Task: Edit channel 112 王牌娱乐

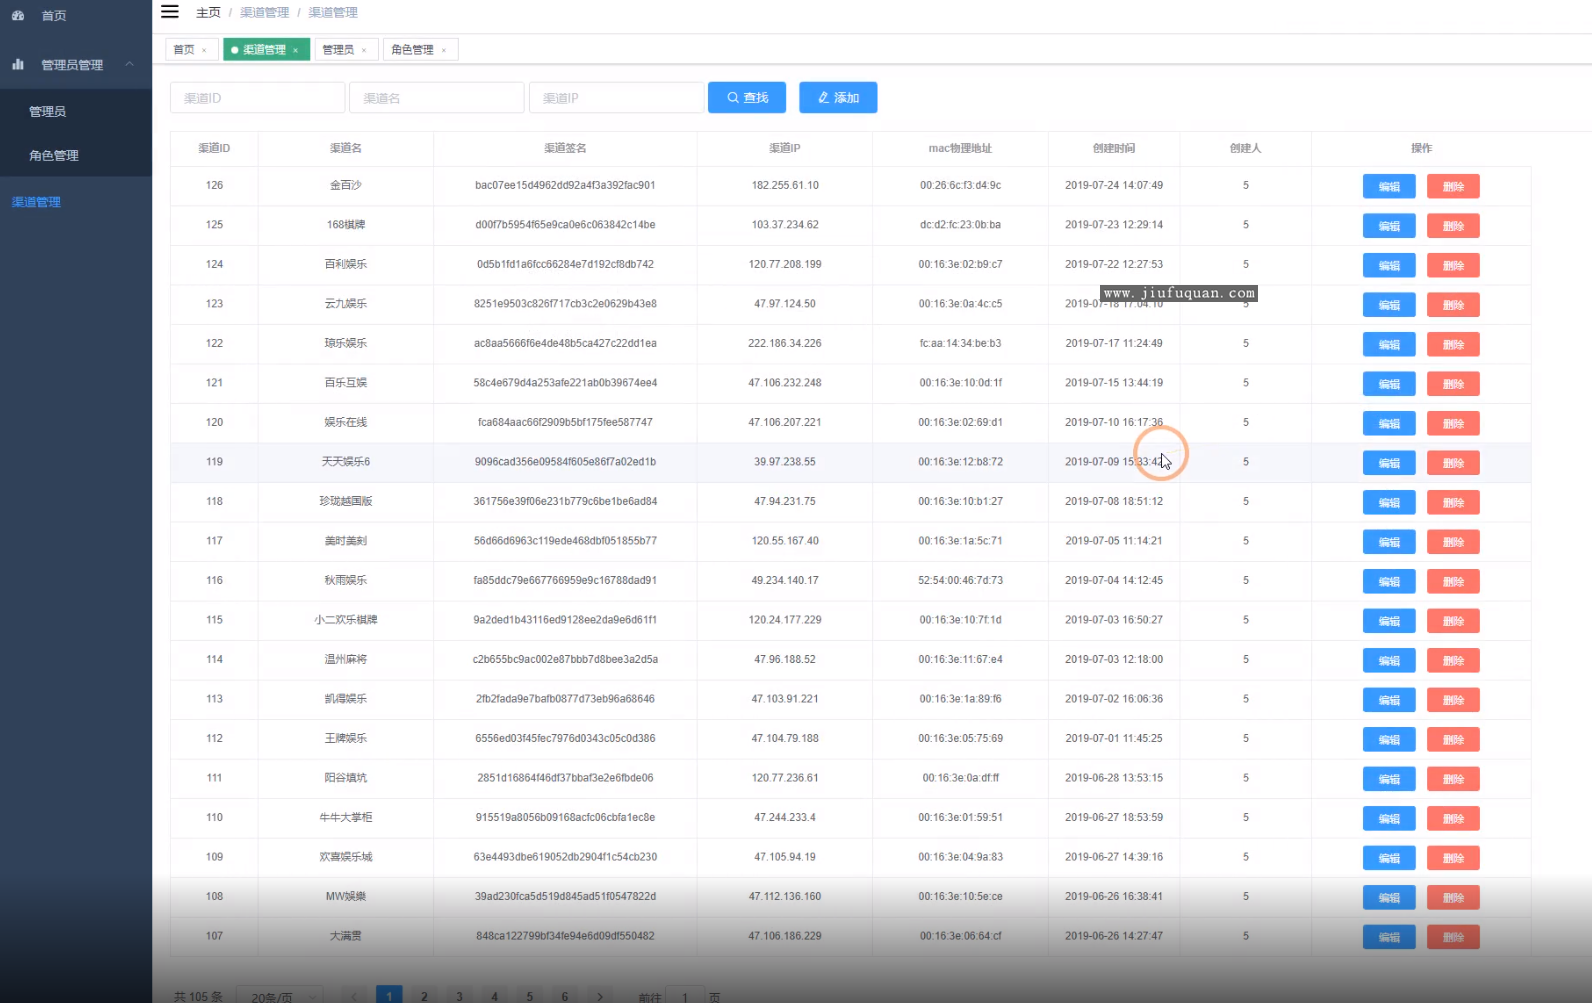Action: [1389, 740]
